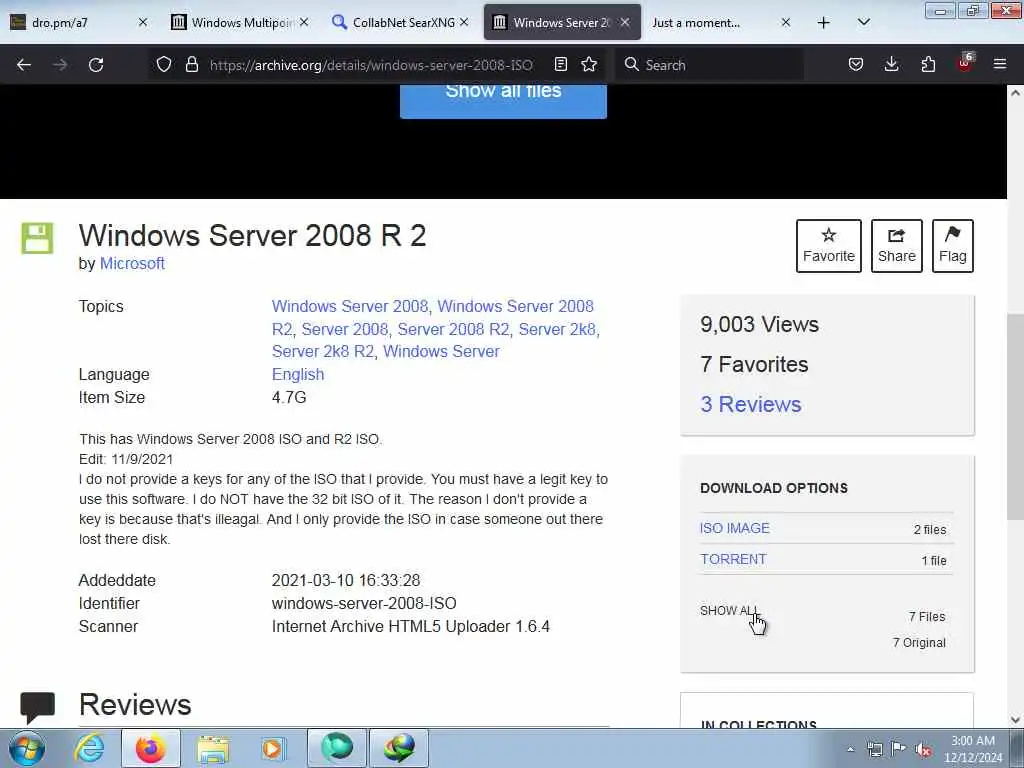Click the Firefox taskbar icon
This screenshot has width=1024, height=768.
151,748
